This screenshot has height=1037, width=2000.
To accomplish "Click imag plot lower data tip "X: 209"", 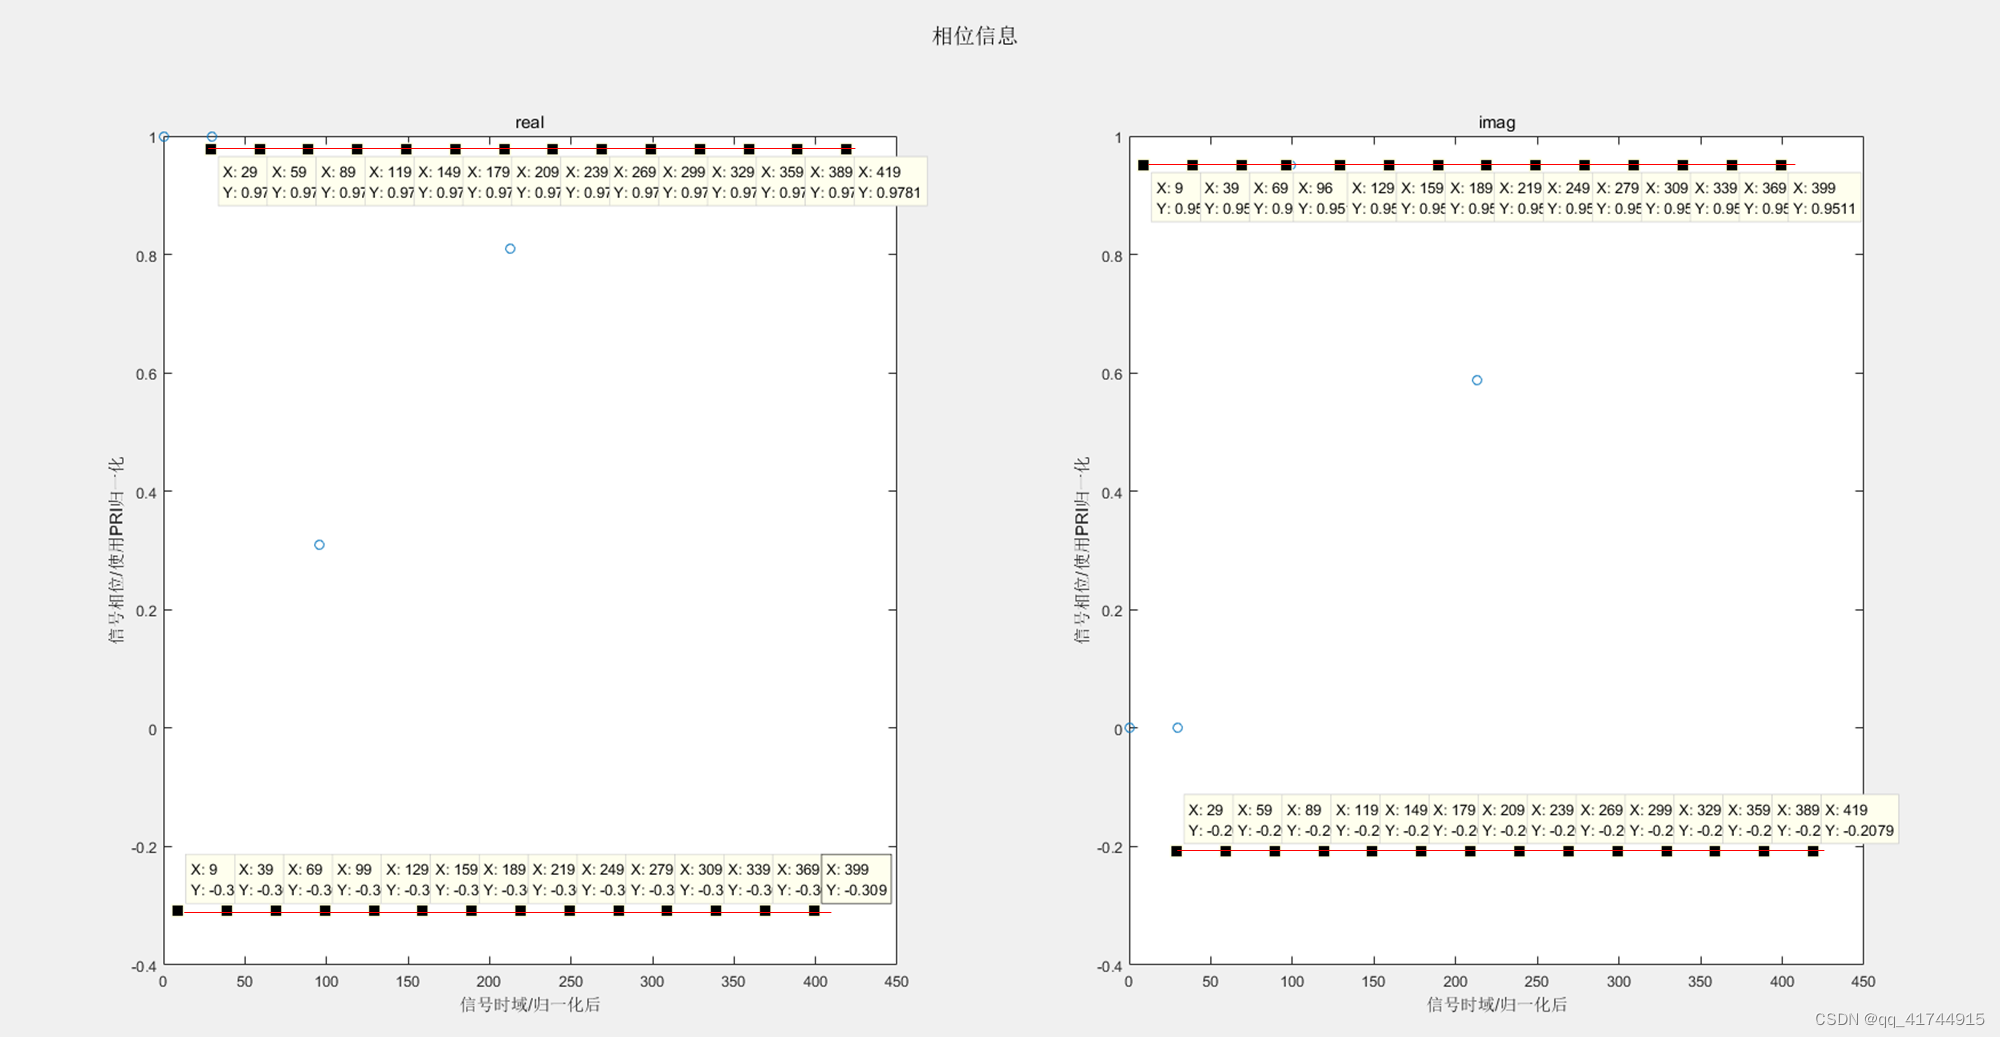I will (1502, 820).
